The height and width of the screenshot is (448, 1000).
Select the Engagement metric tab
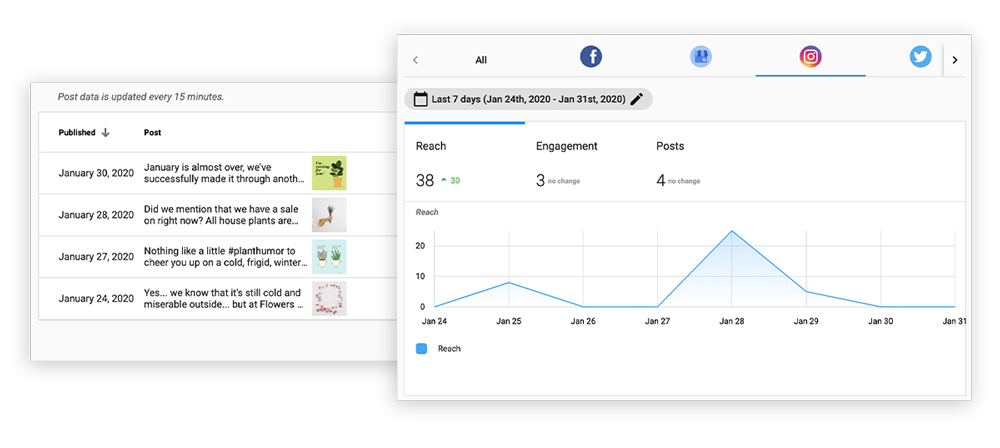(x=566, y=146)
